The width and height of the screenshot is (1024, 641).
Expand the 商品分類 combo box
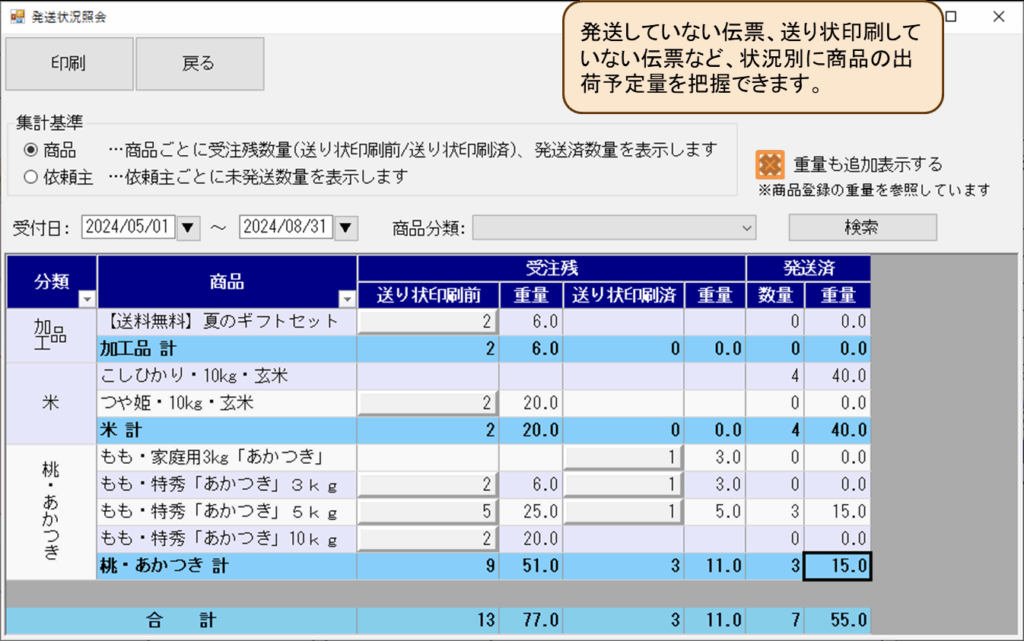pos(747,228)
